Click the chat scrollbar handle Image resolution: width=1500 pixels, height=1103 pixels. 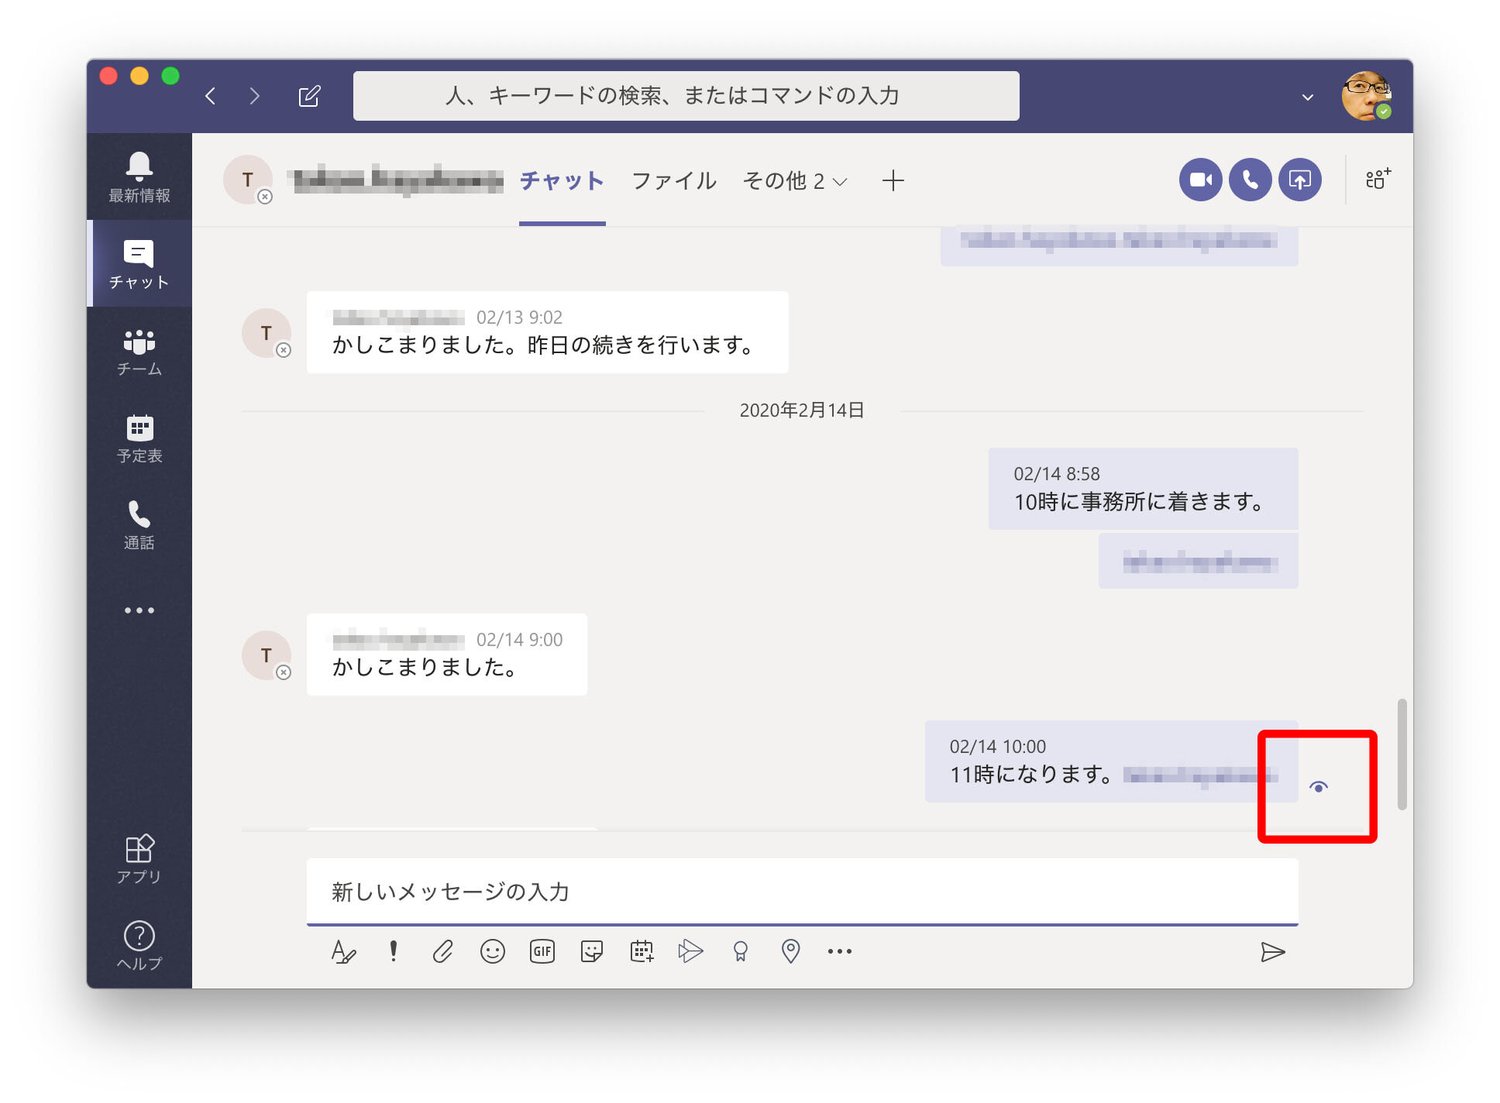tap(1402, 754)
